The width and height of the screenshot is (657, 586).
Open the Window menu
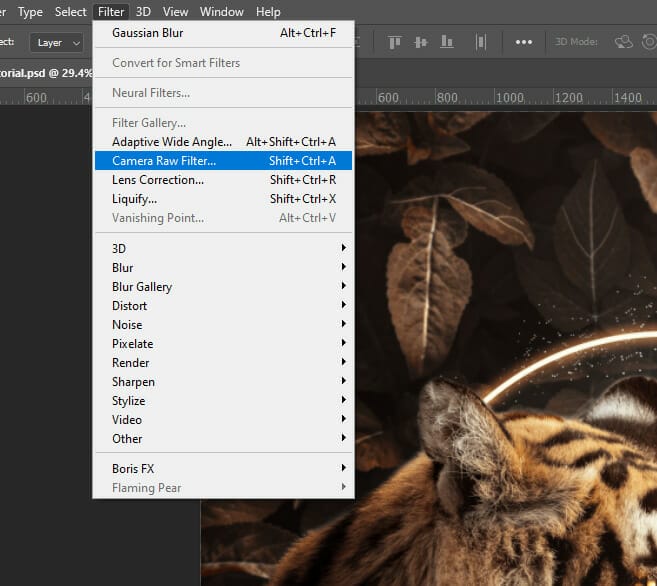[x=221, y=12]
